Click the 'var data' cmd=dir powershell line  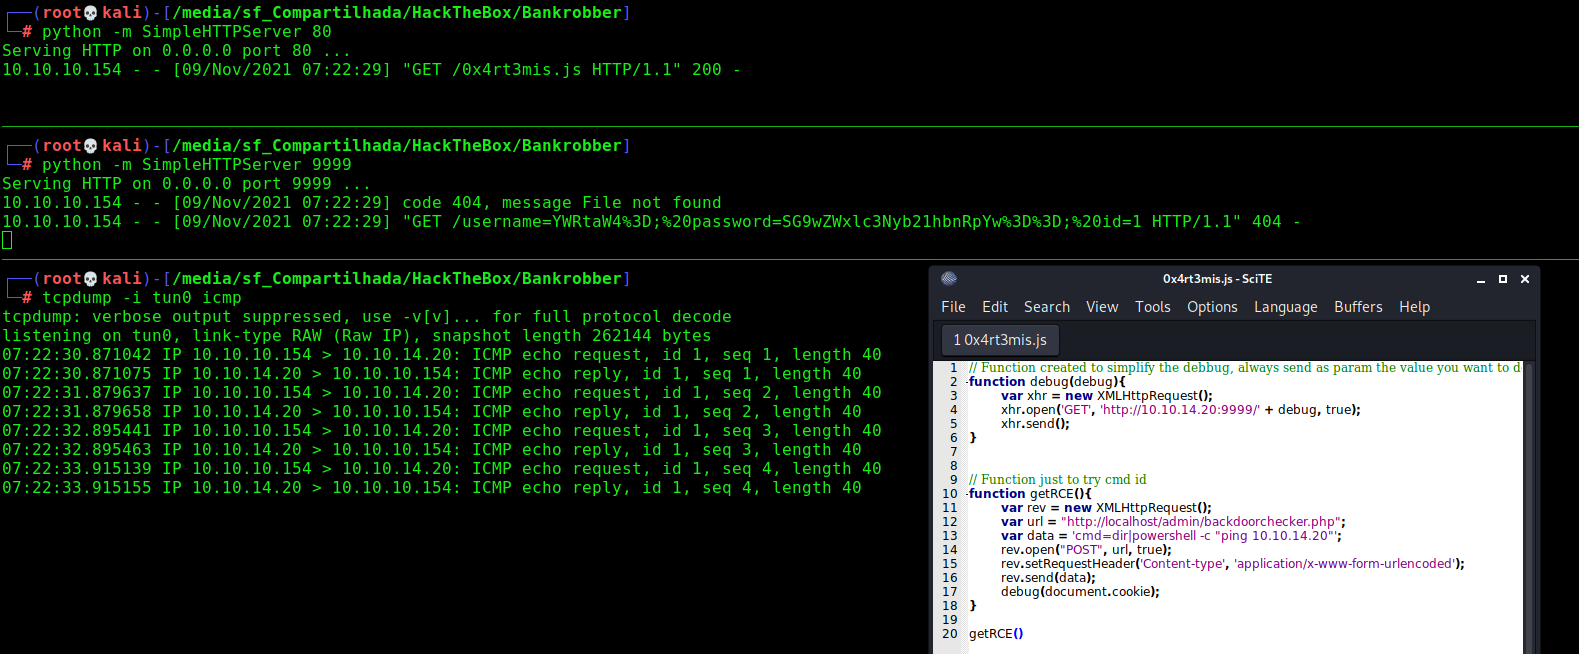[1171, 536]
